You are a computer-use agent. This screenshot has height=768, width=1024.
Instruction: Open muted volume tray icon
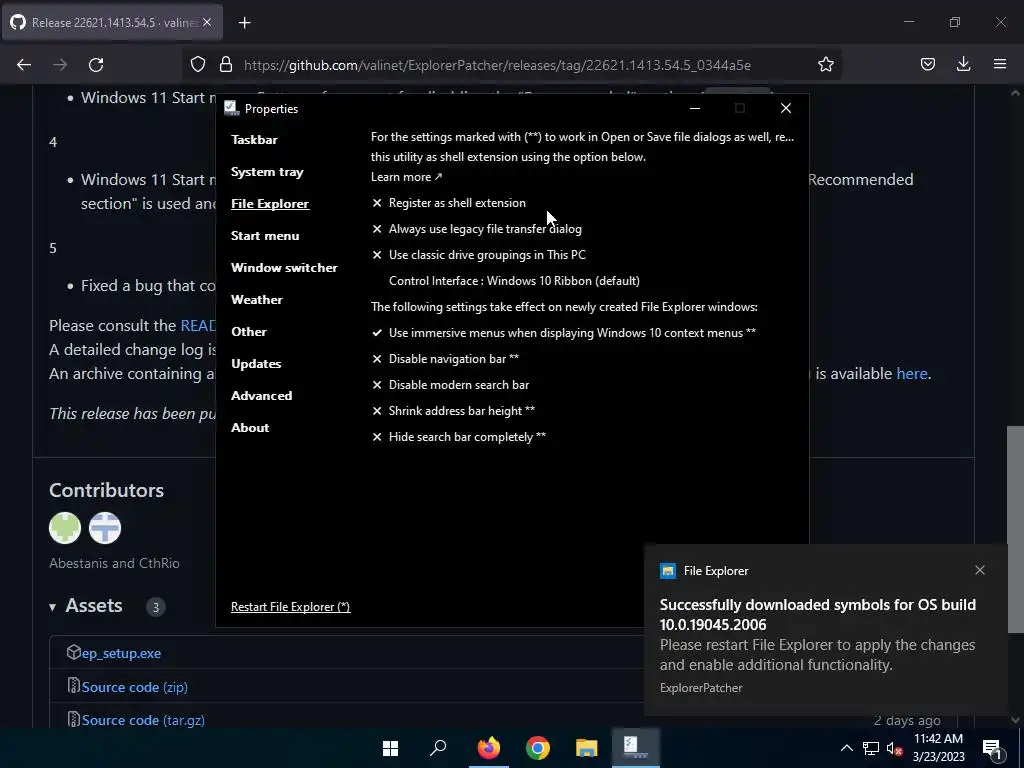click(x=895, y=748)
